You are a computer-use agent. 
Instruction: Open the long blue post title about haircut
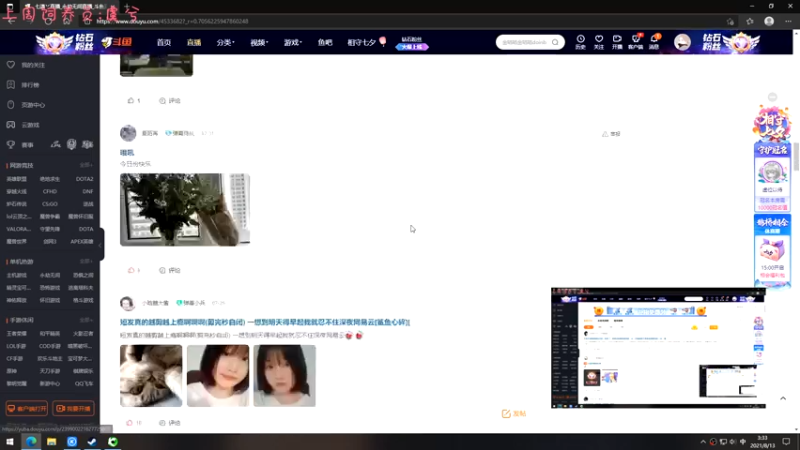pyautogui.click(x=265, y=322)
